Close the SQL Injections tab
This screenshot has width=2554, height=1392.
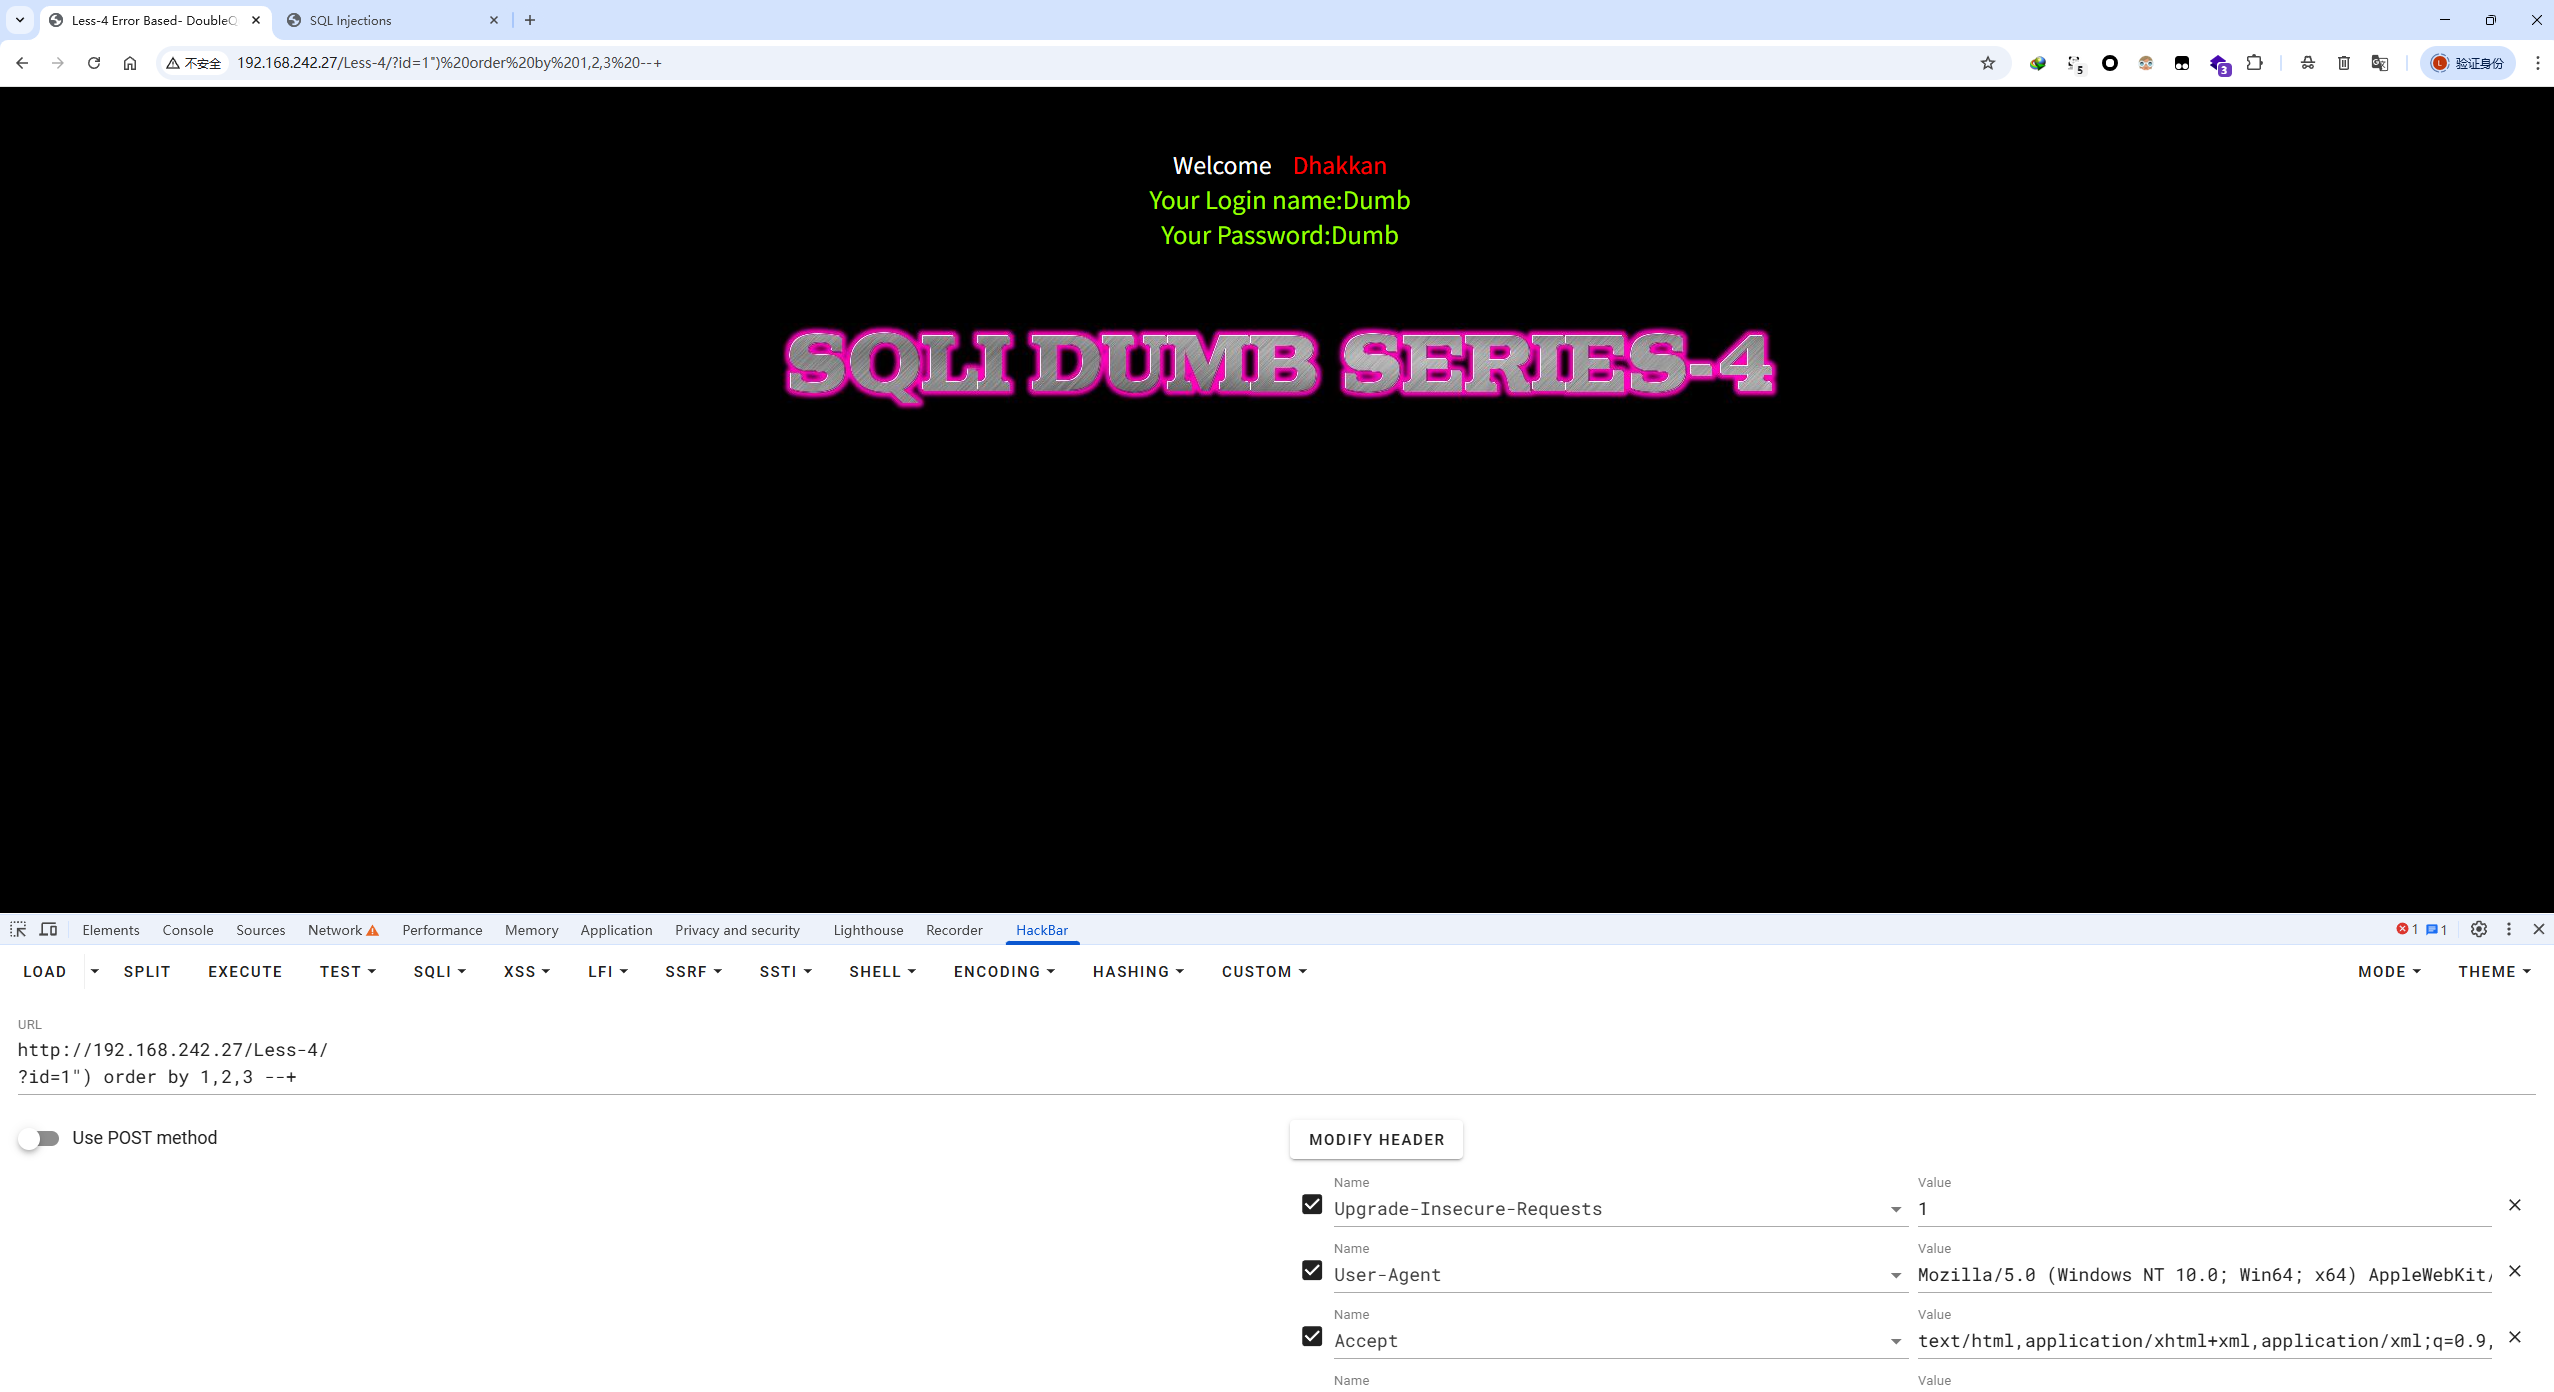494,20
